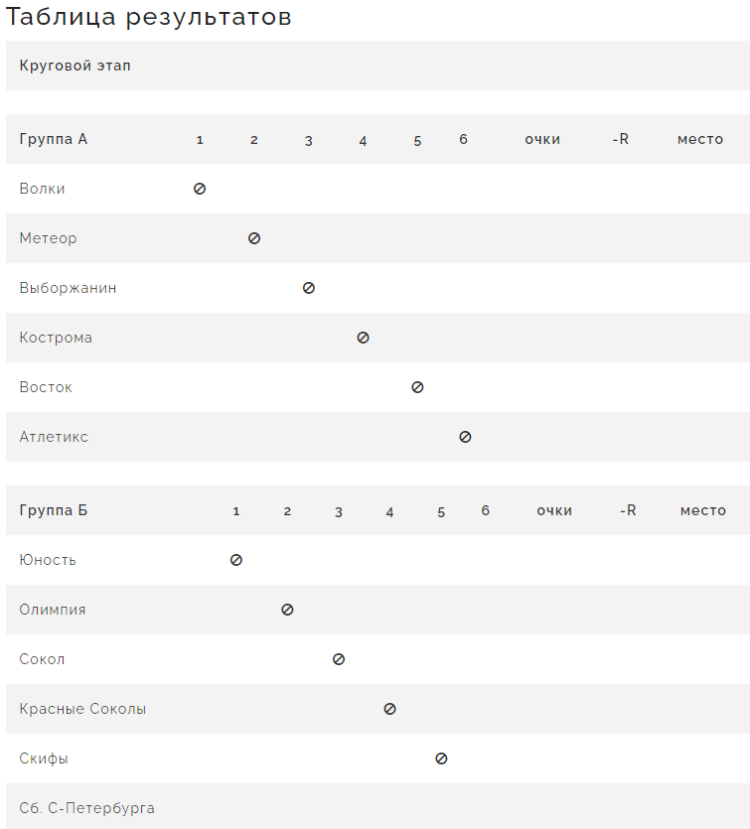This screenshot has width=750, height=829.
Task: Click the blocked-cell icon in the Волки row
Action: point(200,188)
